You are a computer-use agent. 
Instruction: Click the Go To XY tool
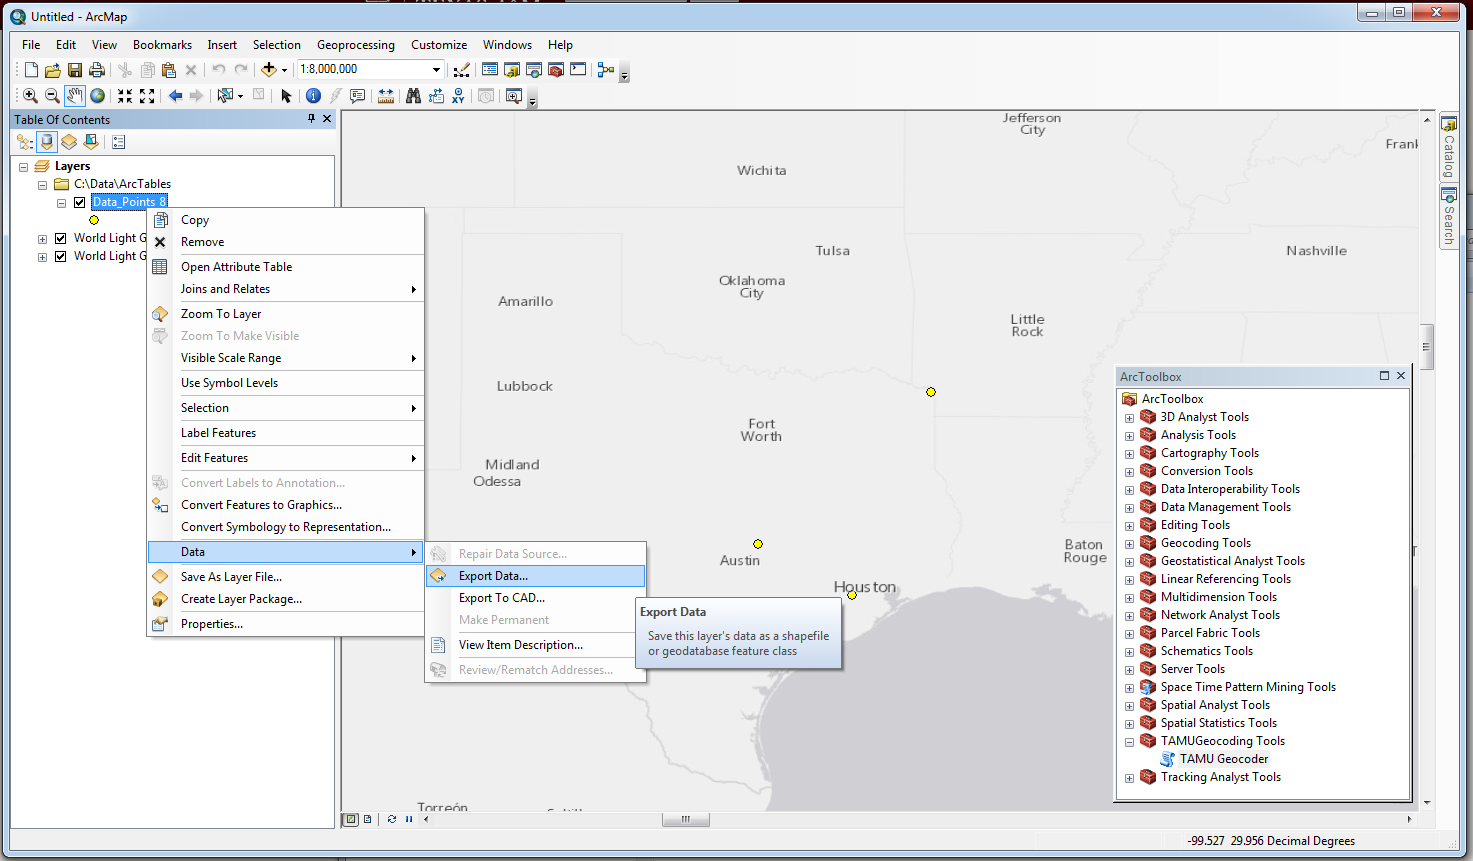458,96
